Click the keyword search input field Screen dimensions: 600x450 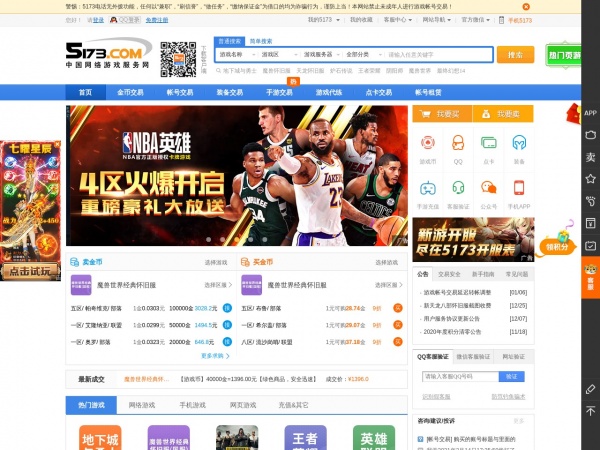(x=439, y=55)
